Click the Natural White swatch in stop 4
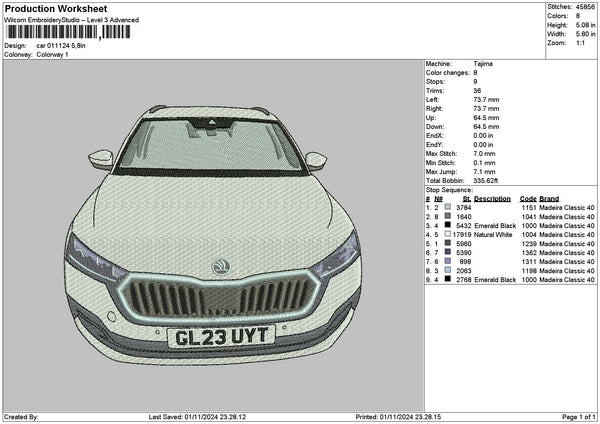This screenshot has width=600, height=424. click(447, 234)
